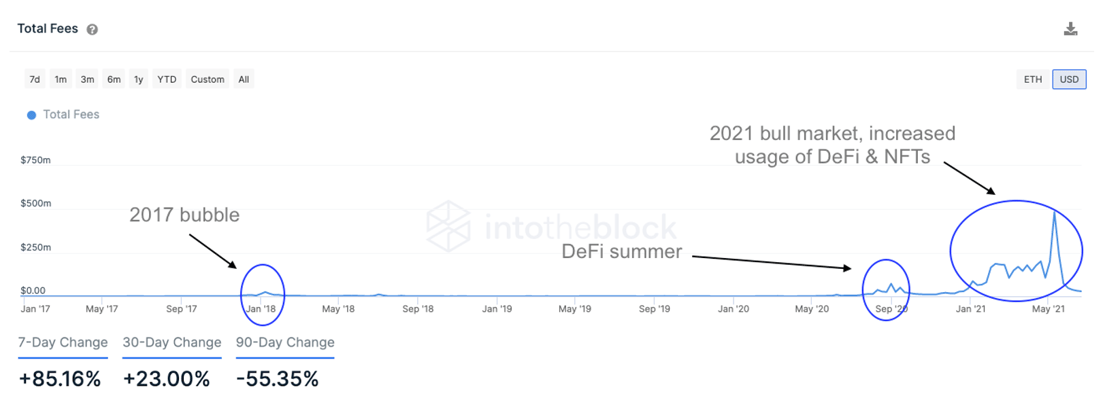Image resolution: width=1120 pixels, height=417 pixels.
Task: Select the 1m time range
Action: 61,79
